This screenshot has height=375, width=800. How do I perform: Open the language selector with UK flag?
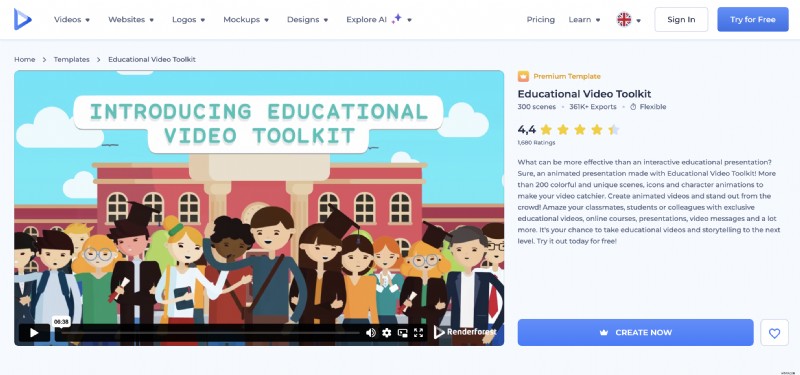click(629, 19)
